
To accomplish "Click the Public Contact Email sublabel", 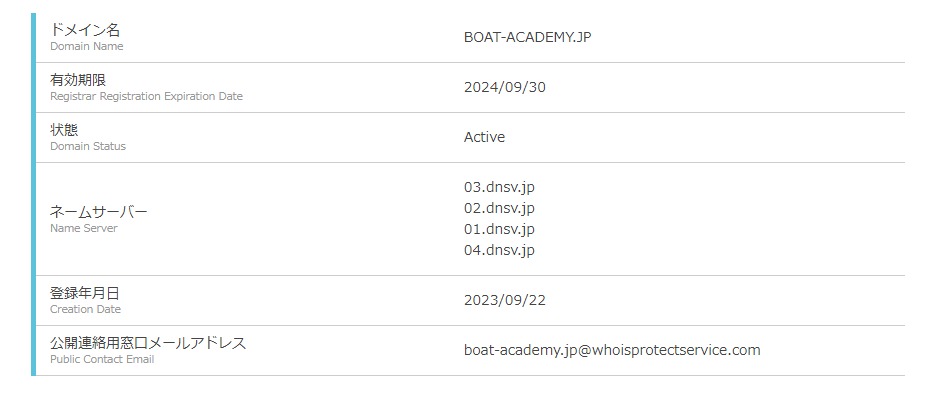I will (x=102, y=359).
